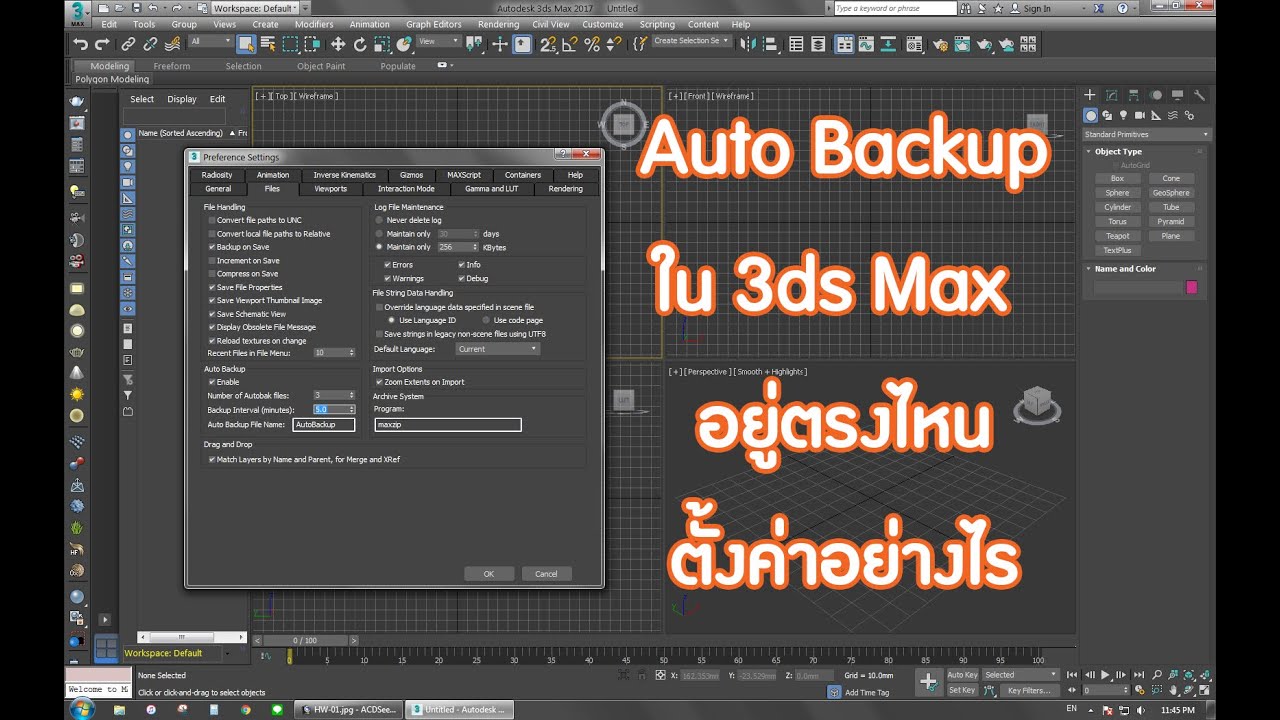The height and width of the screenshot is (720, 1280).
Task: Redo action in main toolbar
Action: coord(101,44)
